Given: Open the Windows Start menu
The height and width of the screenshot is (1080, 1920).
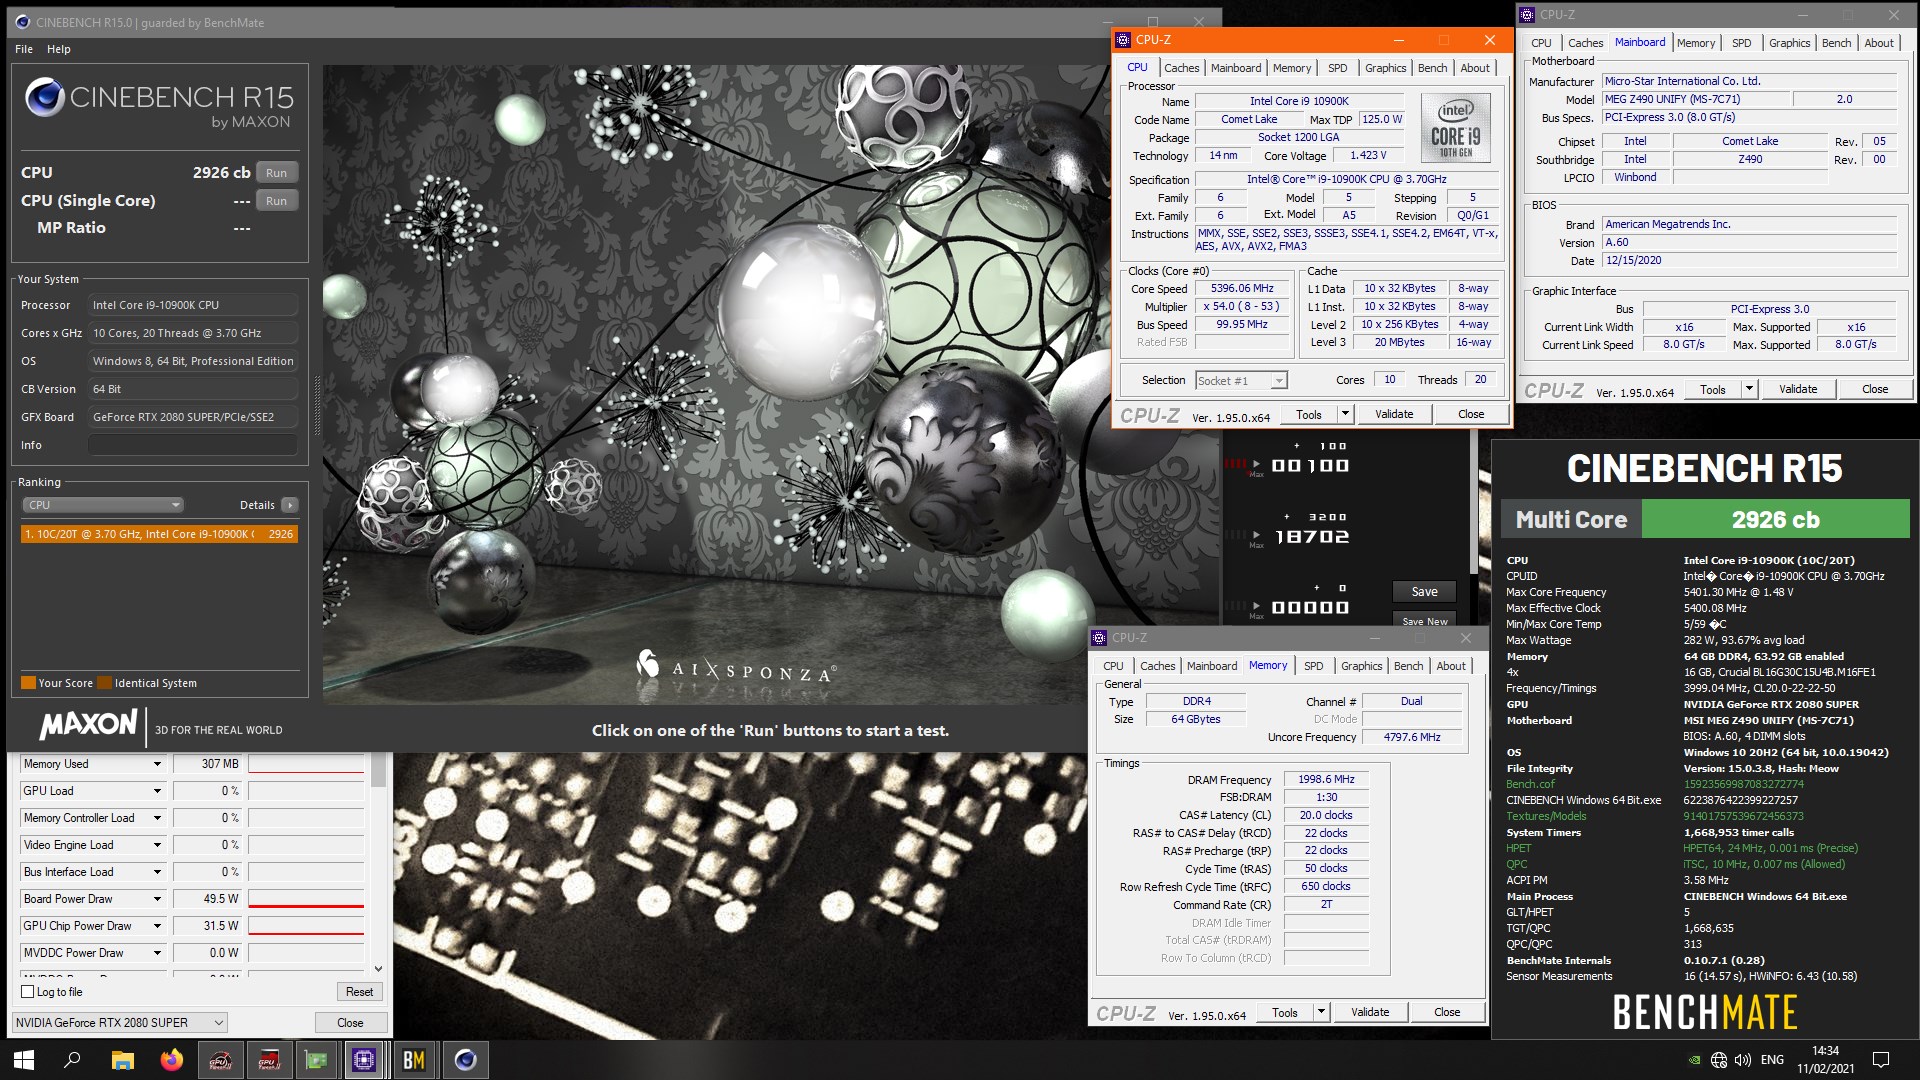Looking at the screenshot, I should (24, 1060).
